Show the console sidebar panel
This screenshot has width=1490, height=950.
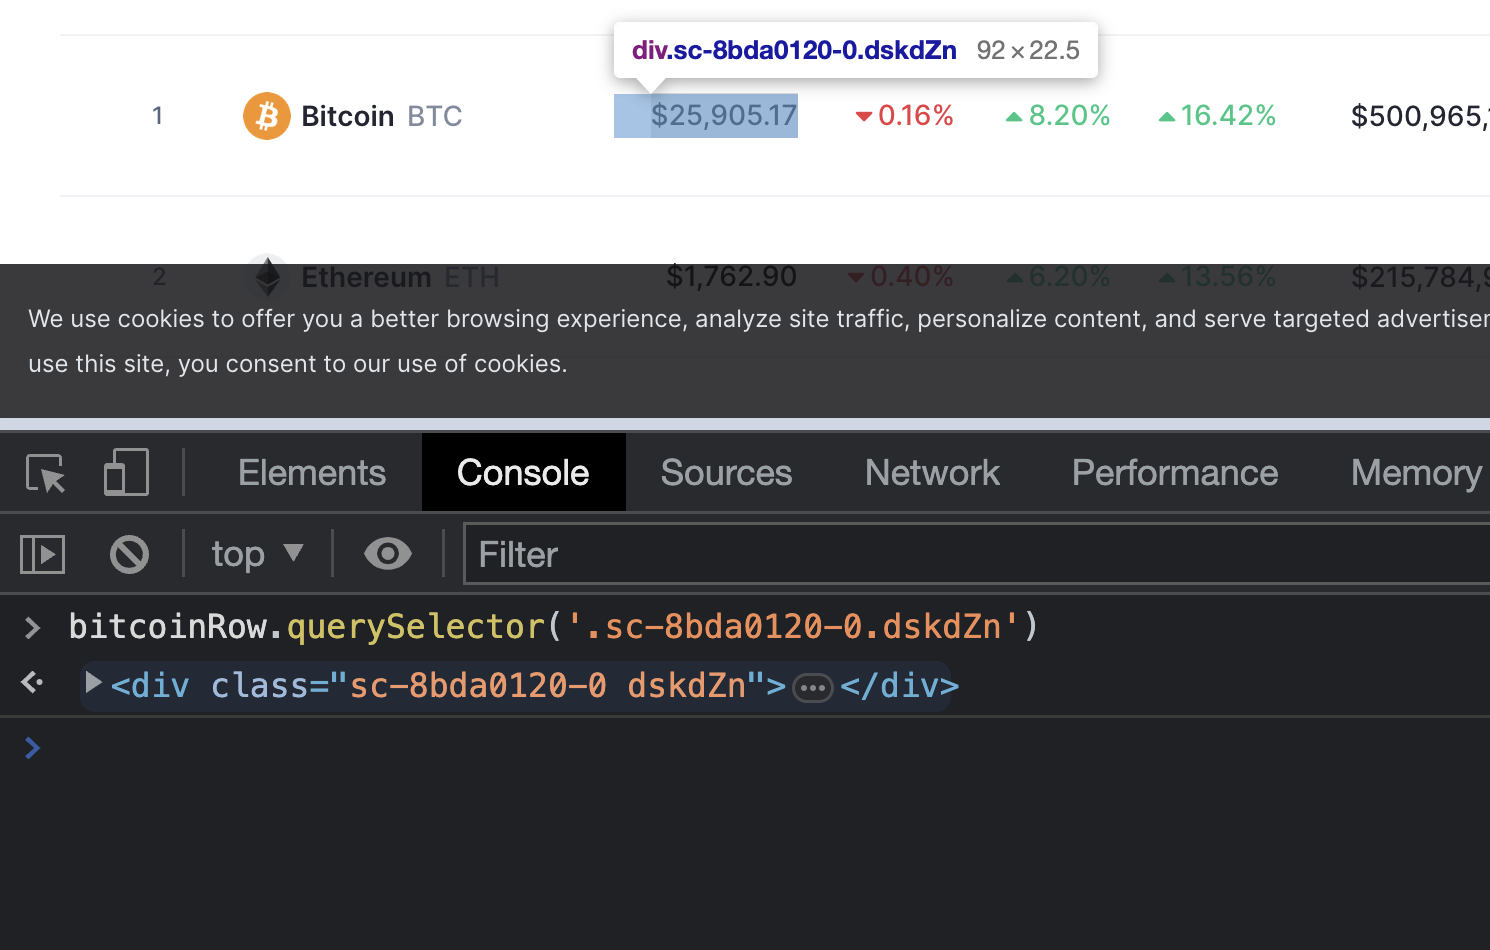coord(42,554)
